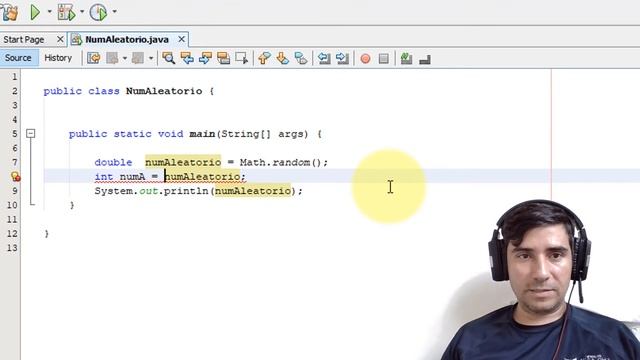The image size is (640, 360).
Task: Click 'int' keyword on line 8
Action: 104,177
